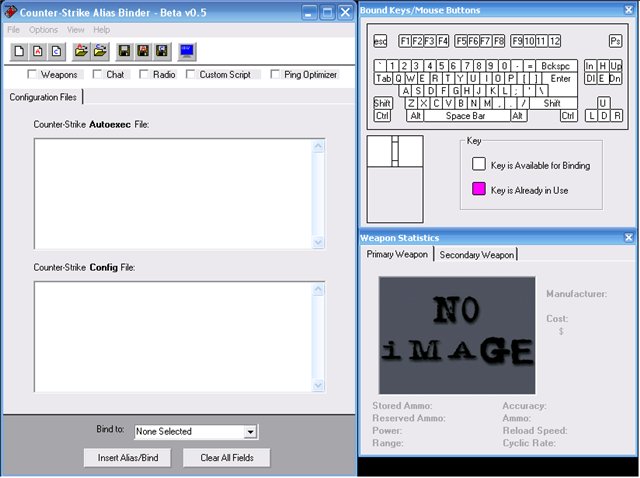Click the Counter-Strike Alias Binder title bar icon

[11, 11]
